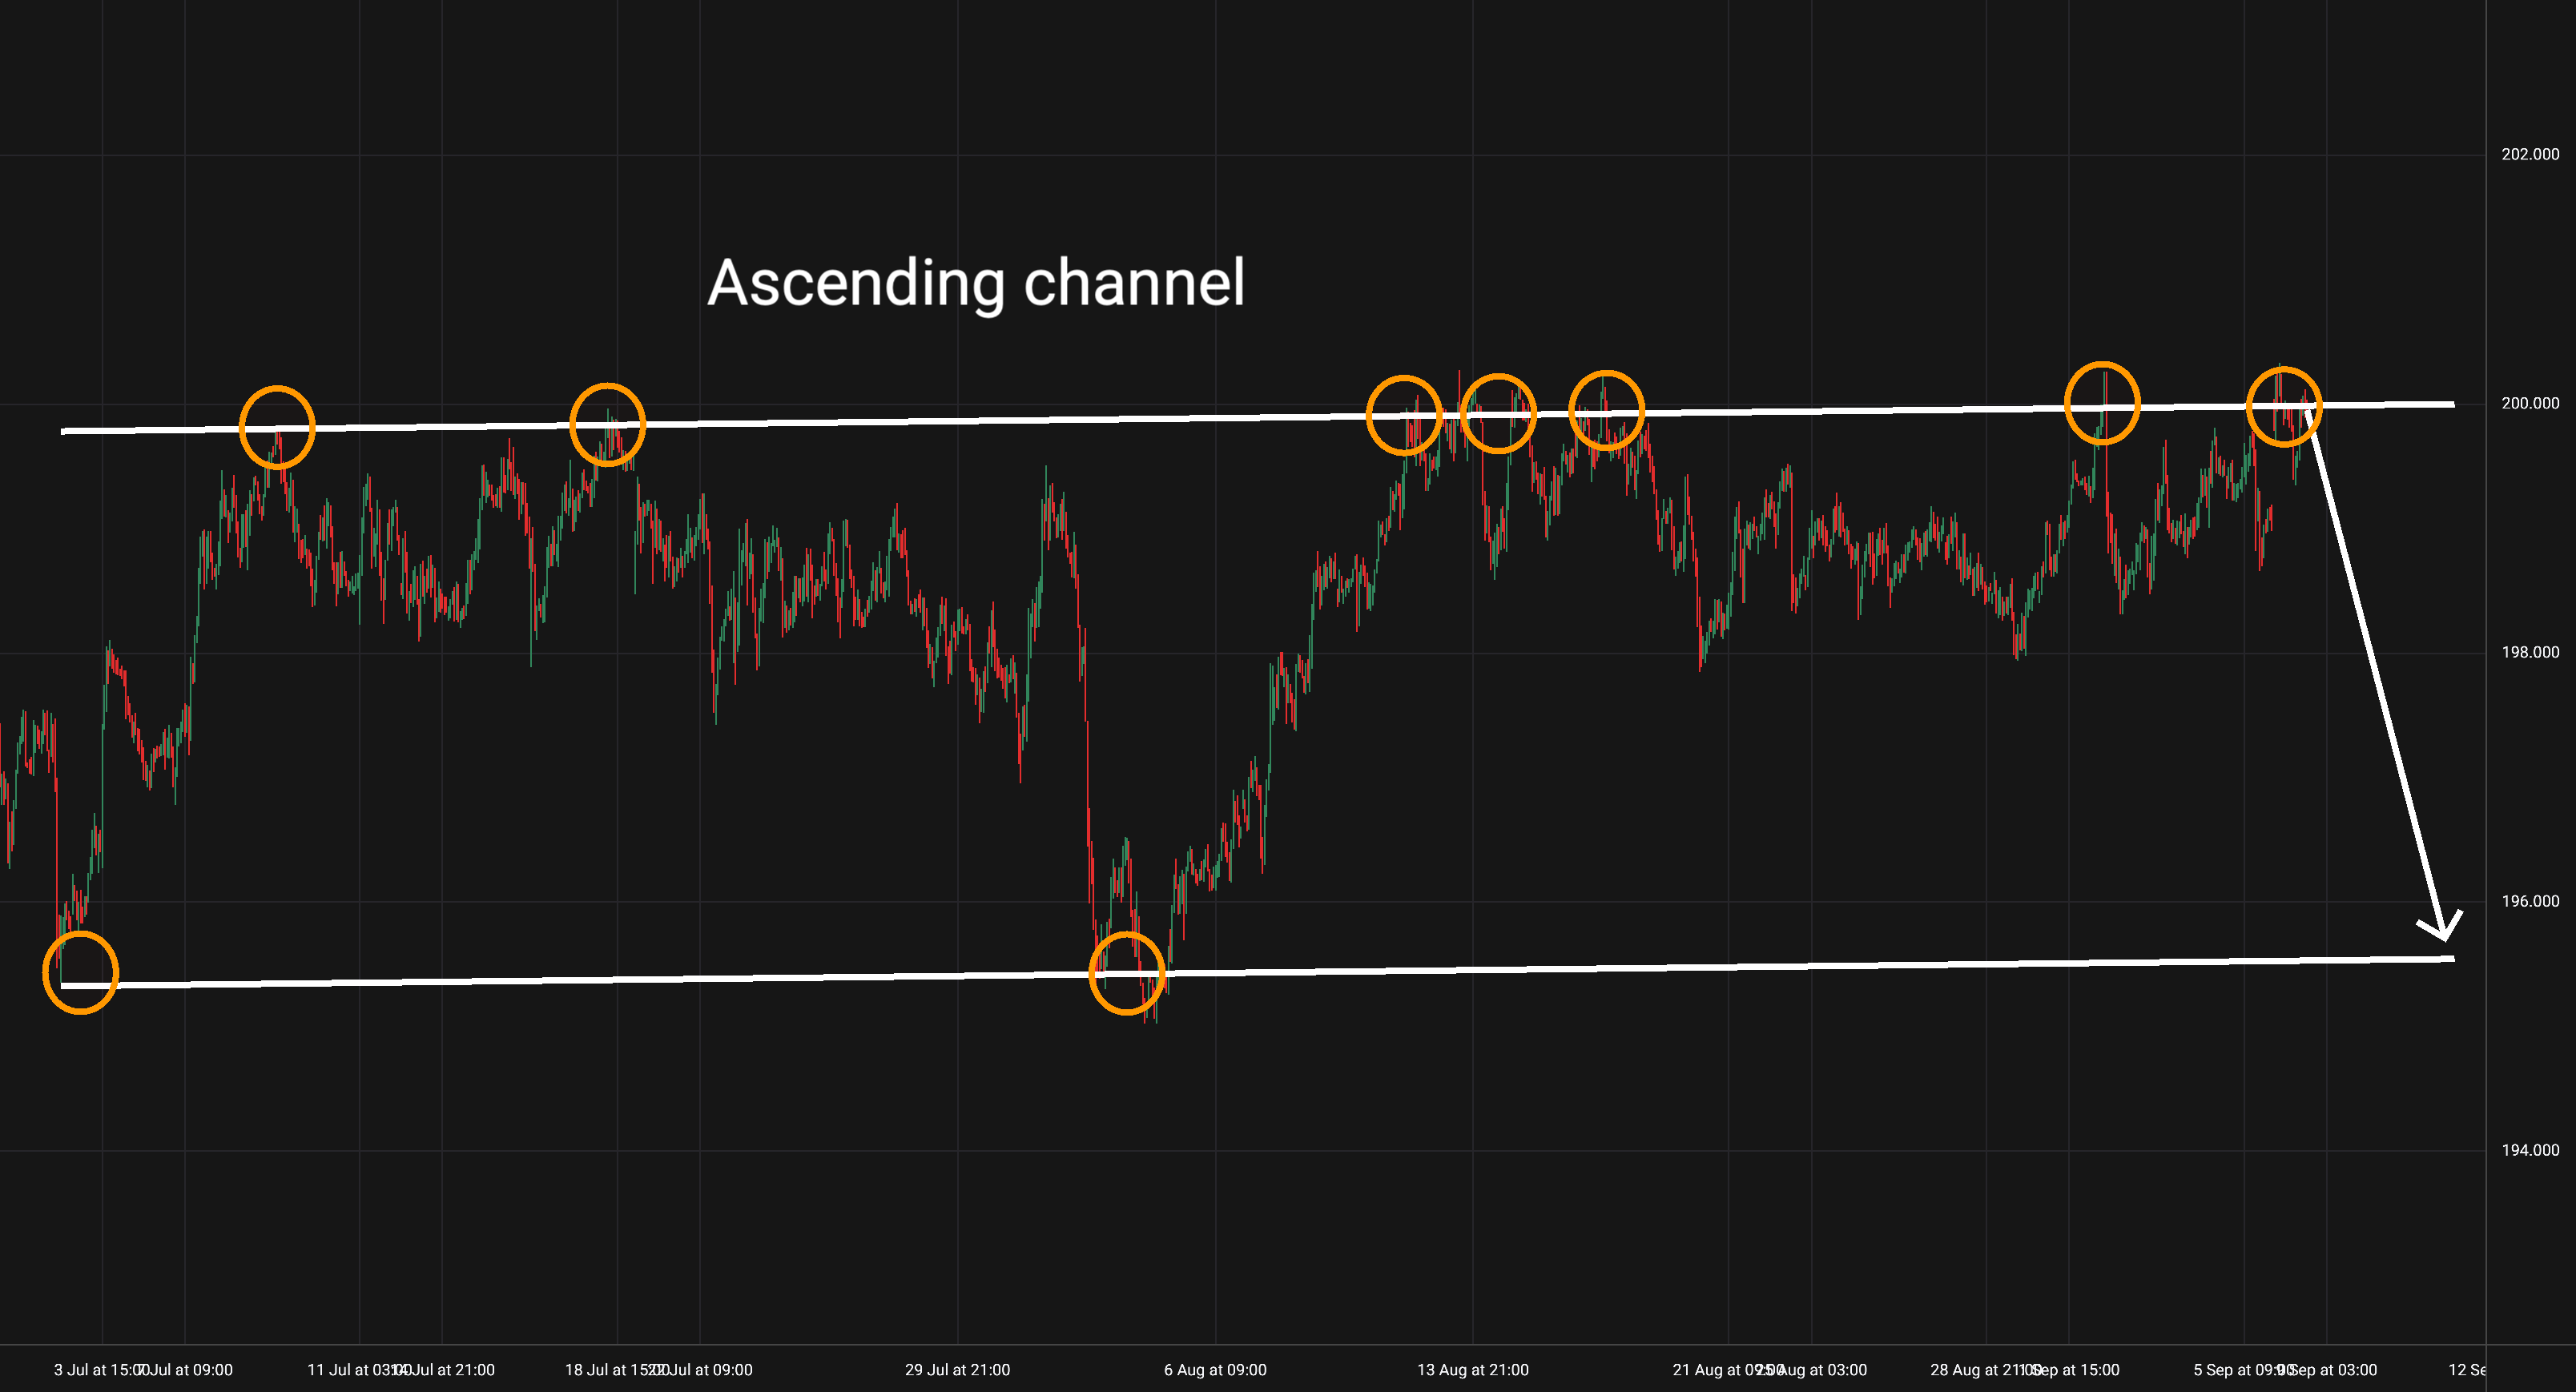The image size is (2576, 1392).
Task: Select the orange circle at bottom-left channel low
Action: click(81, 972)
